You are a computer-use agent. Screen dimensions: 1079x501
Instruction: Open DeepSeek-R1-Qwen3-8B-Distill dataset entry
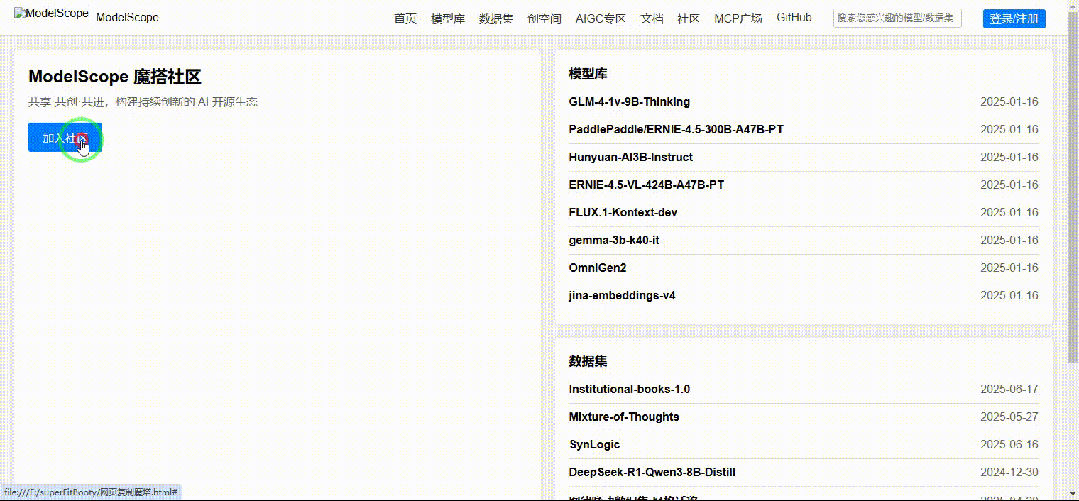pos(653,472)
